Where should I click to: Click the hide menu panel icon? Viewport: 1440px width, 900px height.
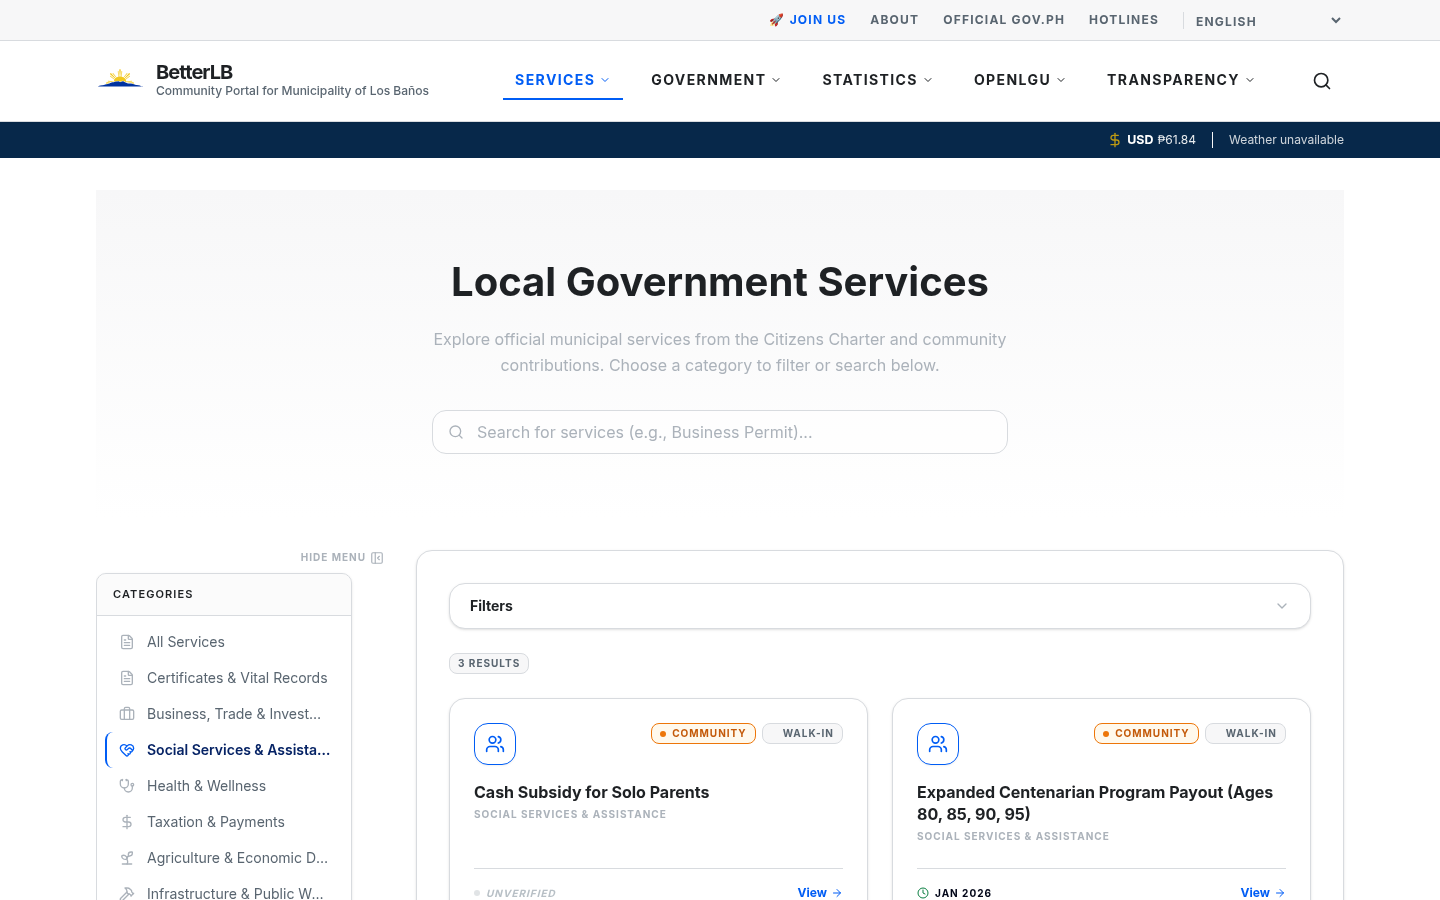[x=377, y=558]
